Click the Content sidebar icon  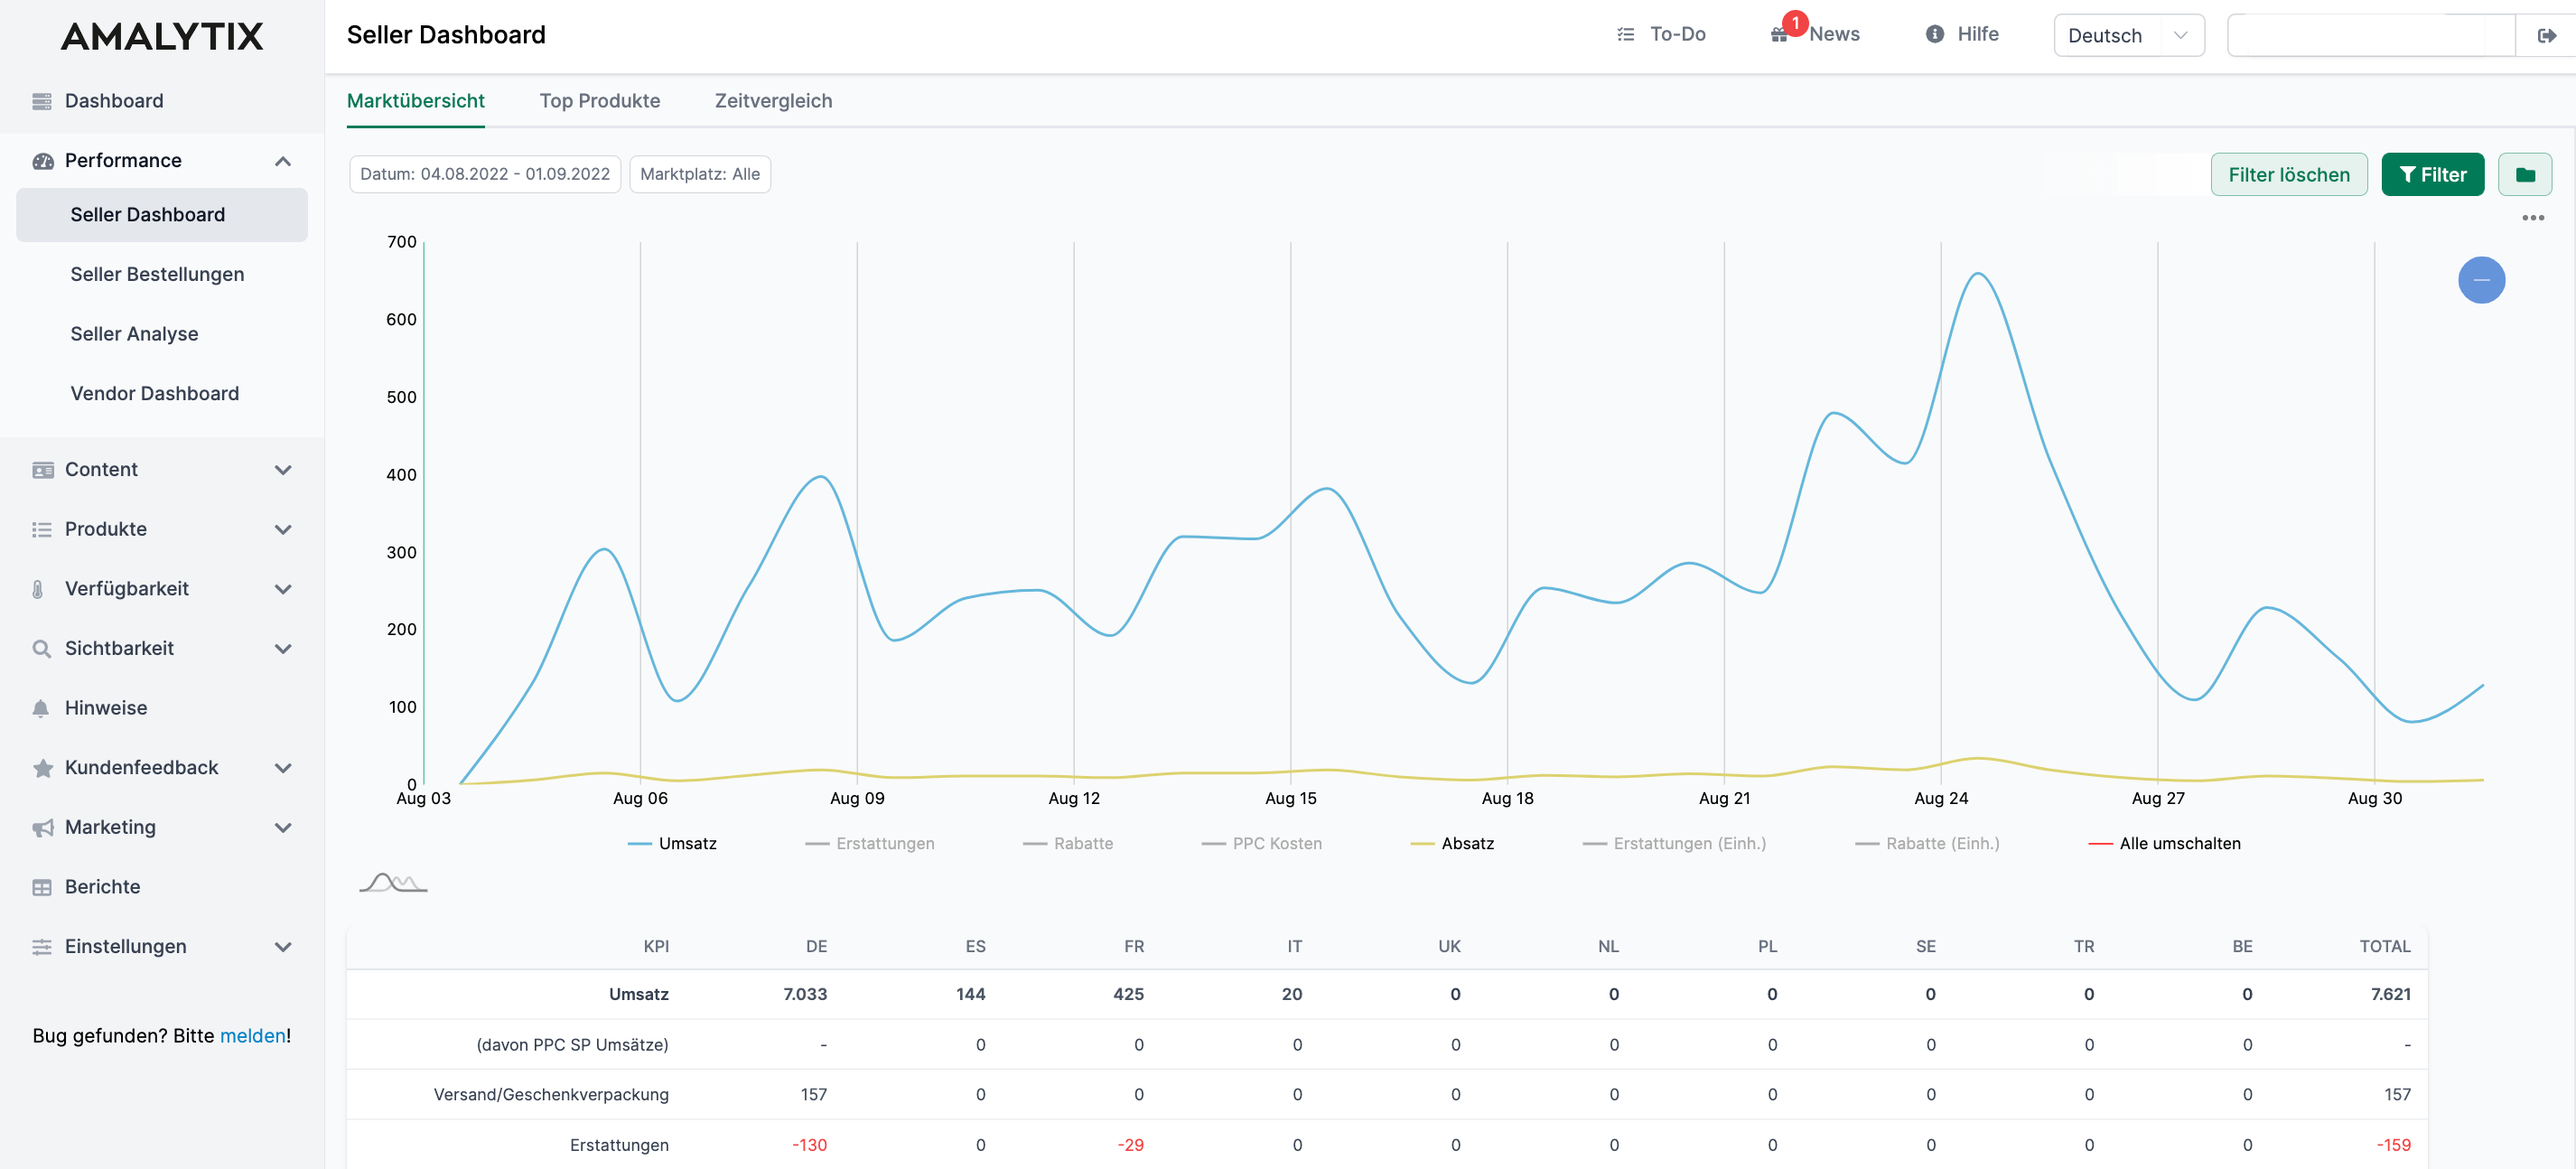coord(42,470)
